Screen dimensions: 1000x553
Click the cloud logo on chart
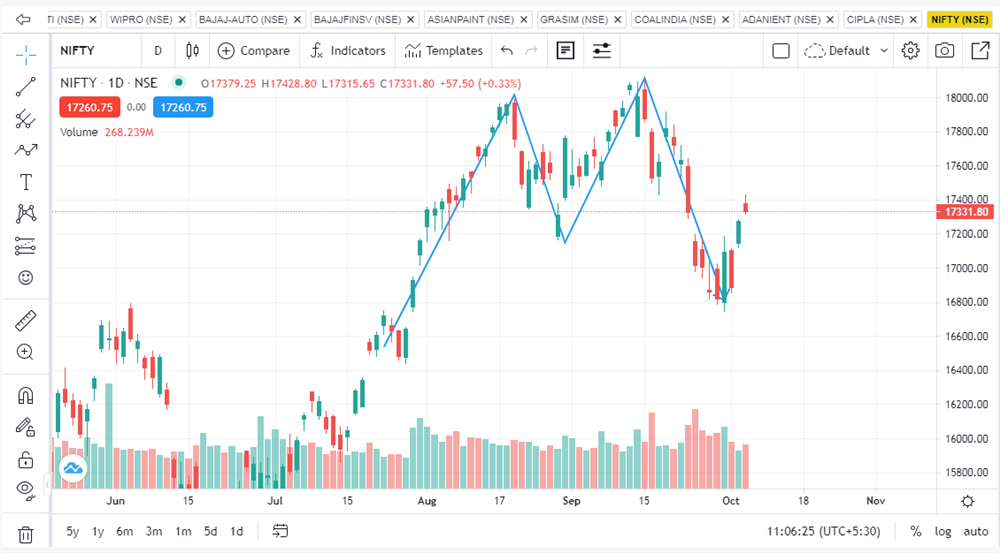pos(73,469)
